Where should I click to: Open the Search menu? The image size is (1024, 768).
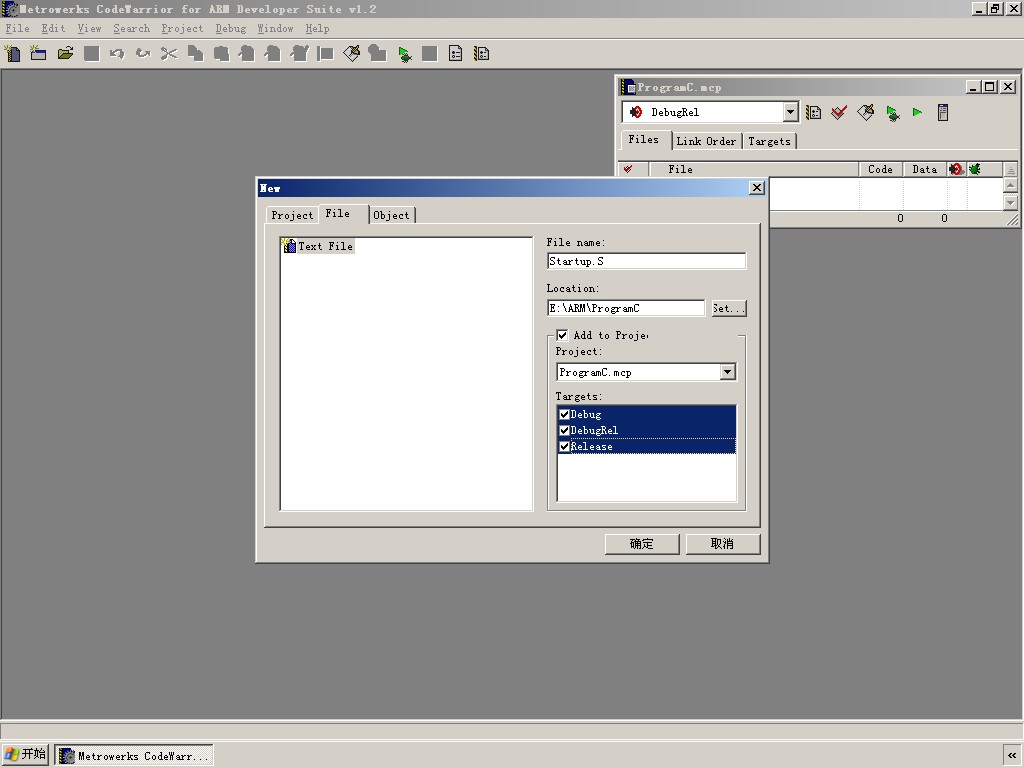(x=131, y=28)
